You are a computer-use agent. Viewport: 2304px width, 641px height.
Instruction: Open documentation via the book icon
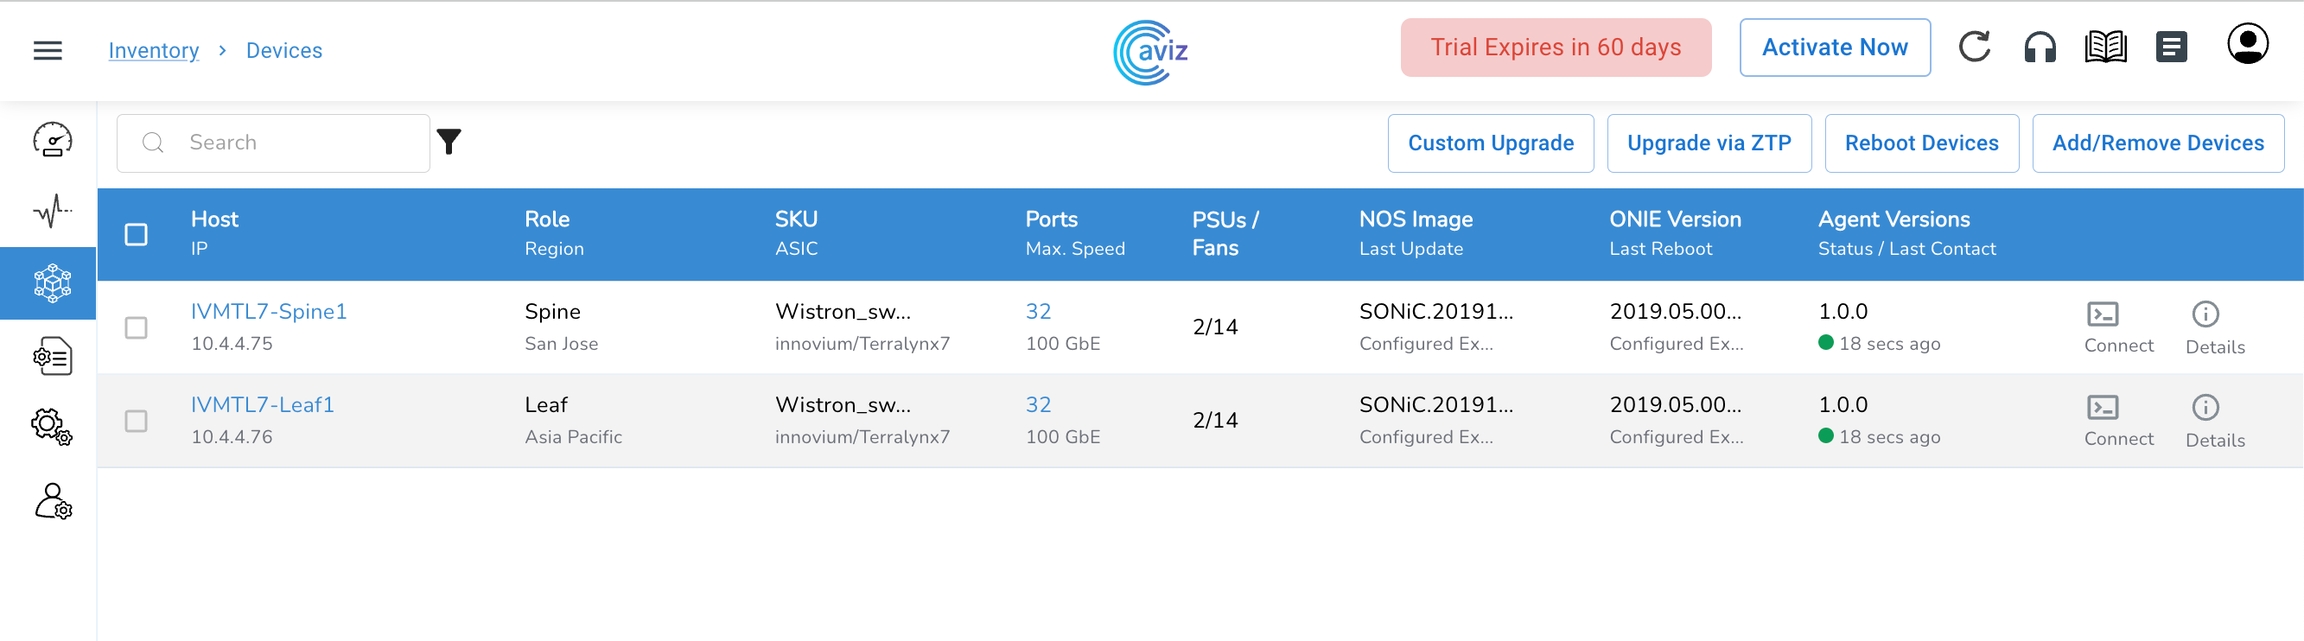[2105, 47]
